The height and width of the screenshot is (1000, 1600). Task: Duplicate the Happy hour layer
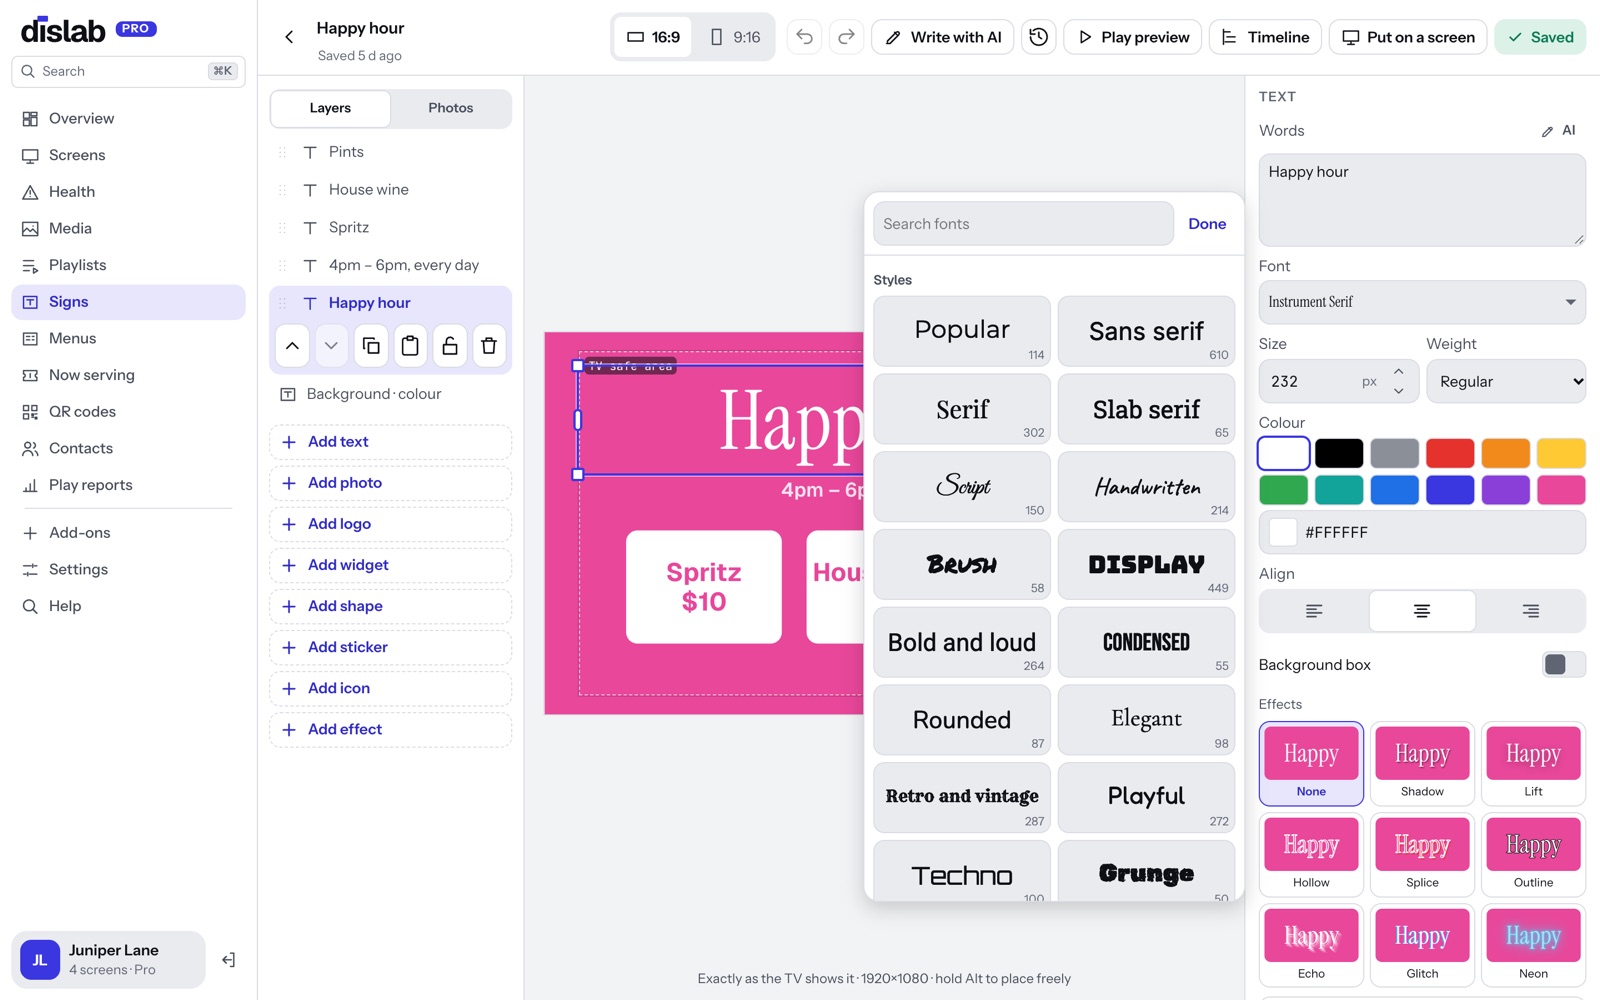coord(371,346)
